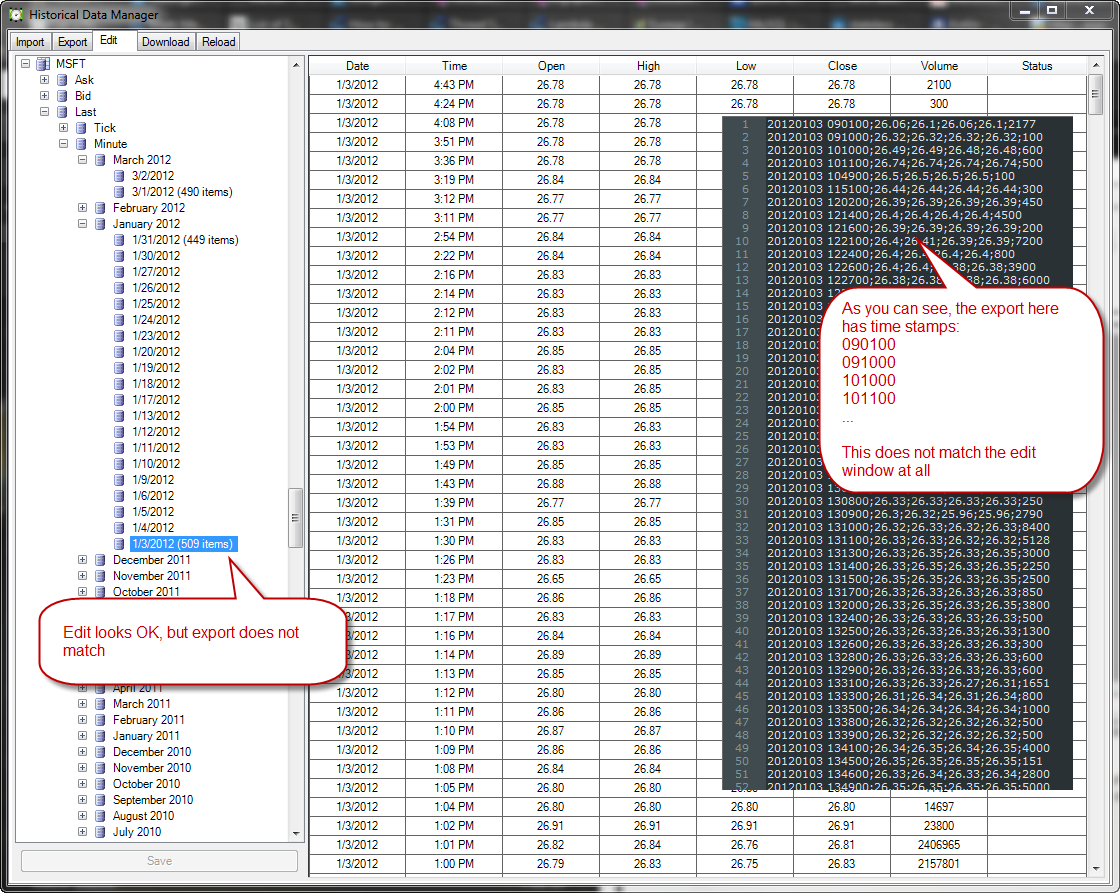Screen dimensions: 1120x893
Task: Click the February 2012 database icon
Action: point(101,208)
